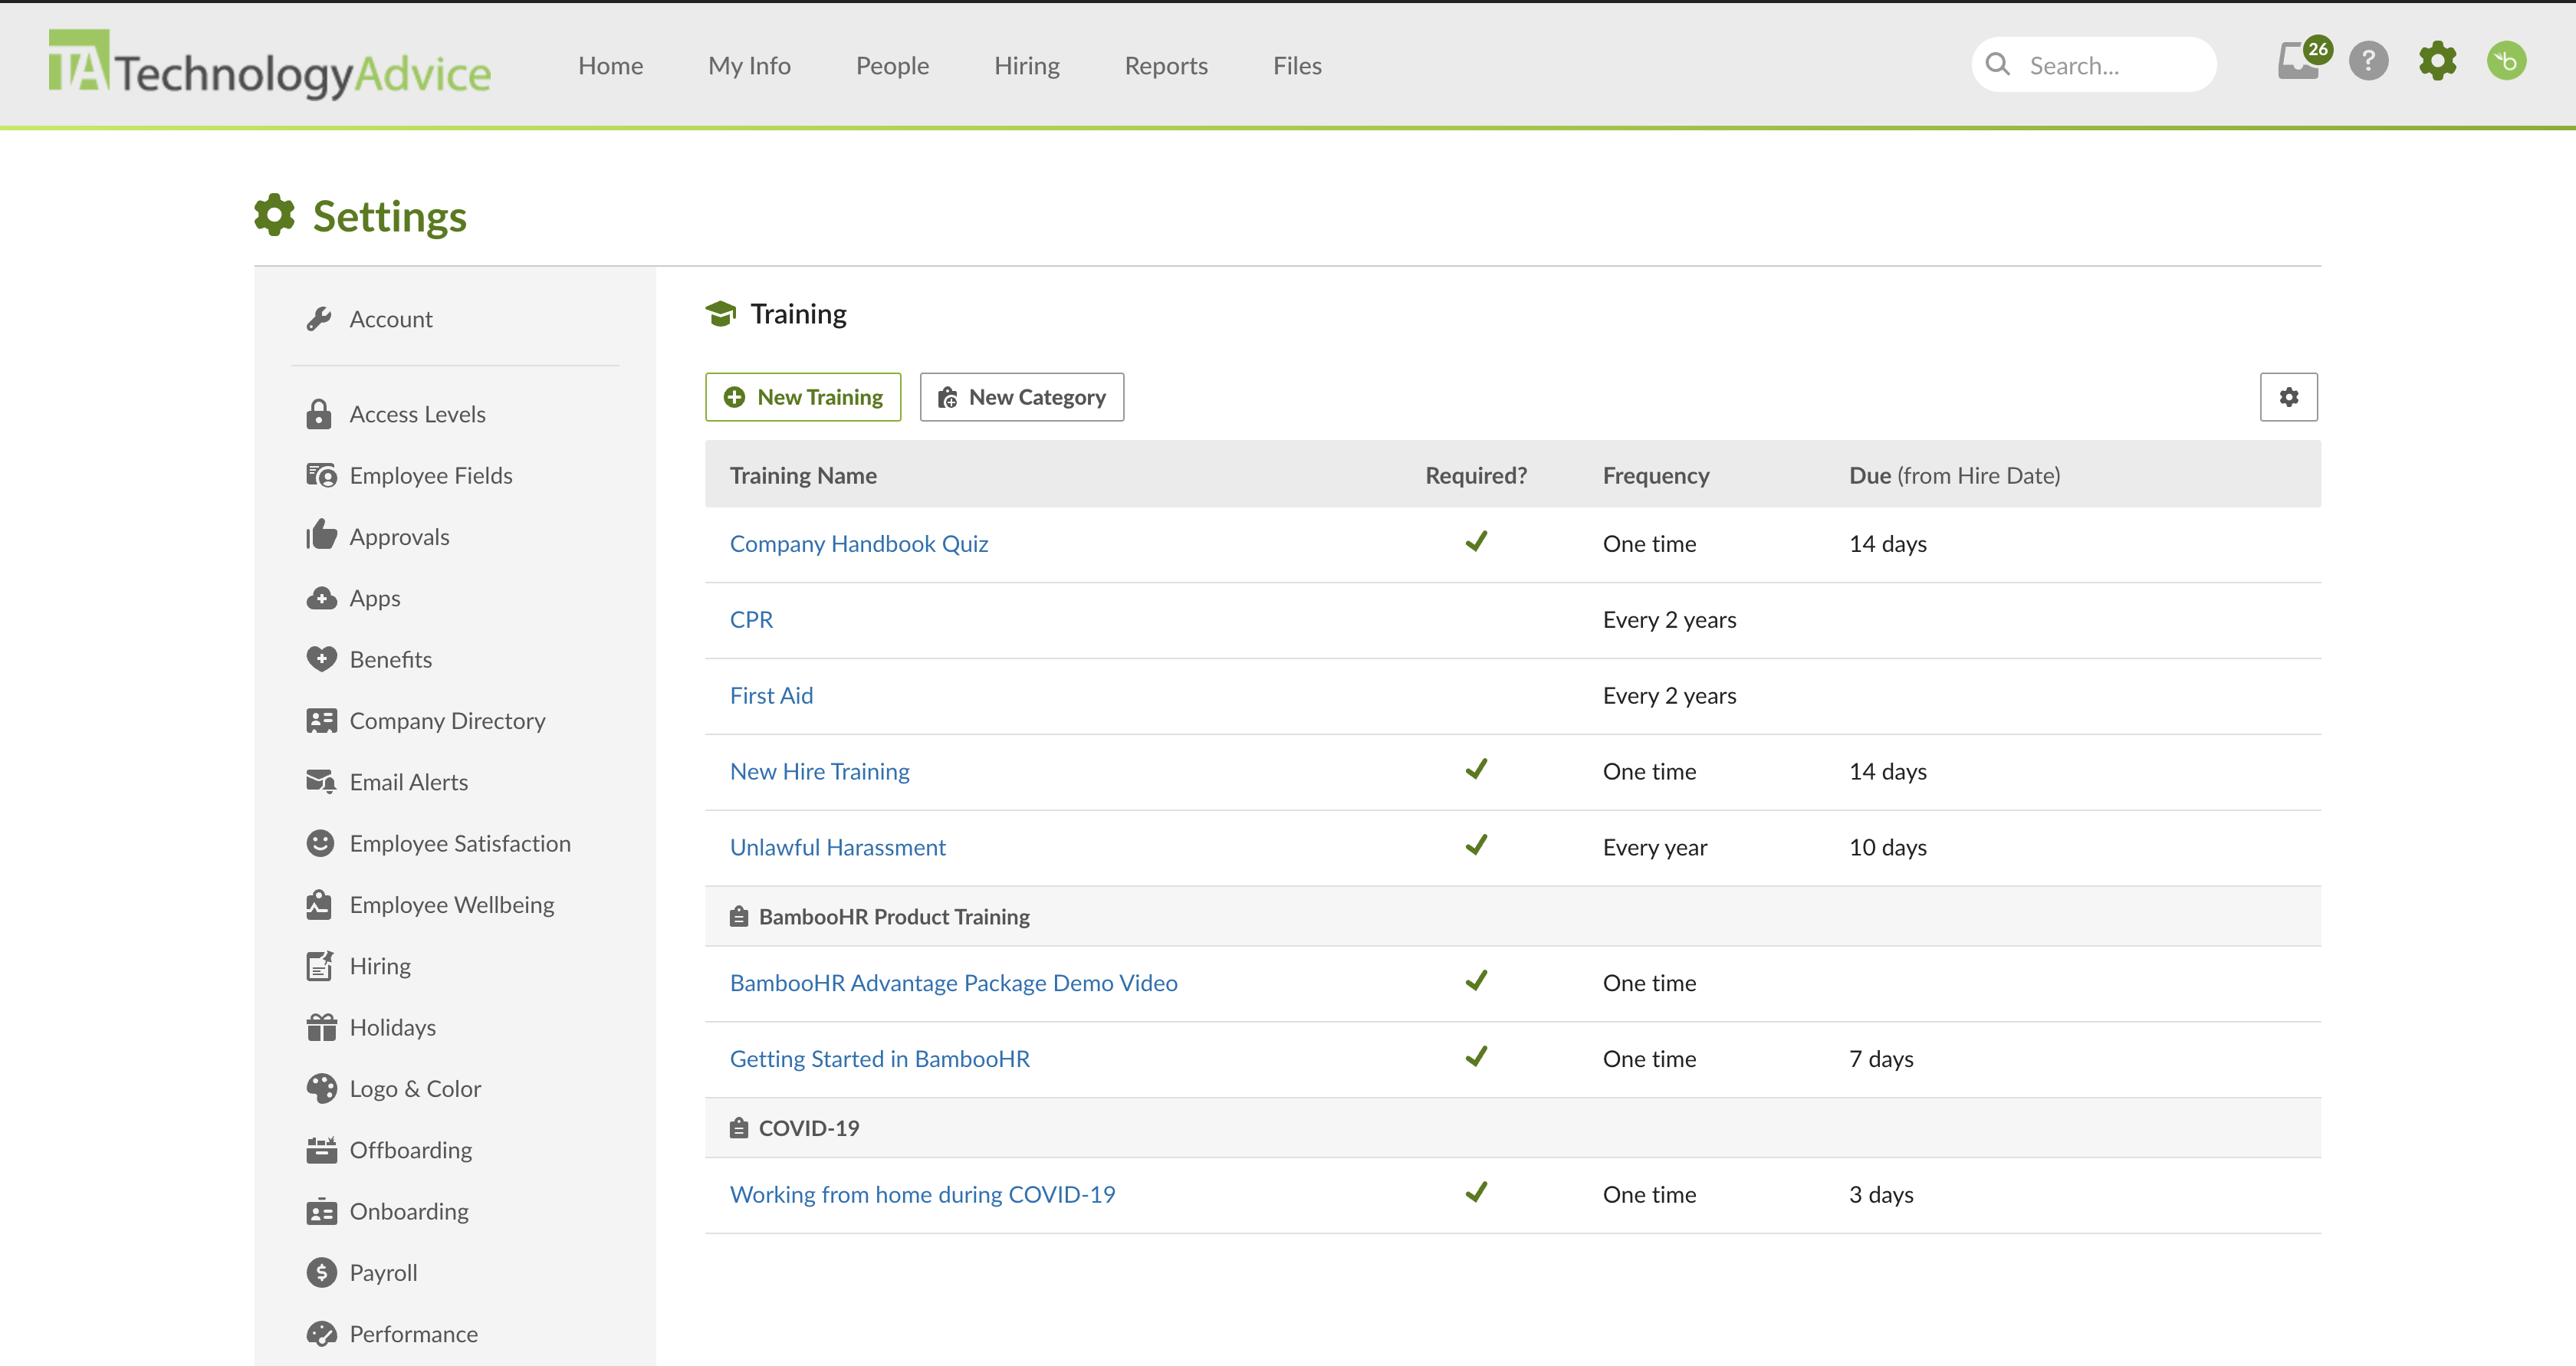
Task: Select Benefits in the sidebar
Action: (390, 659)
